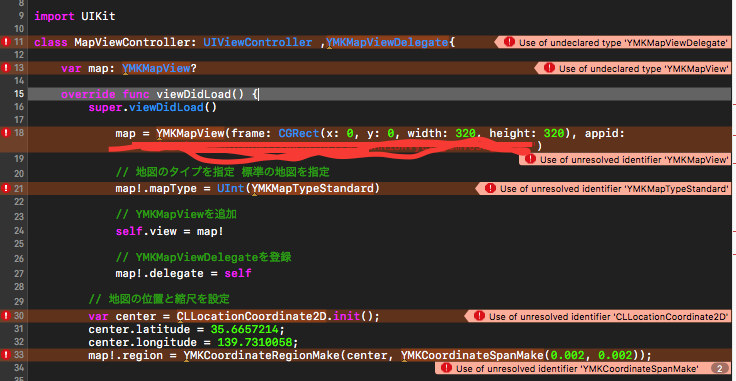Open the 'CLLocationCoordinate2D' unresolved identifier error banner
The height and width of the screenshot is (381, 736).
pyautogui.click(x=599, y=316)
